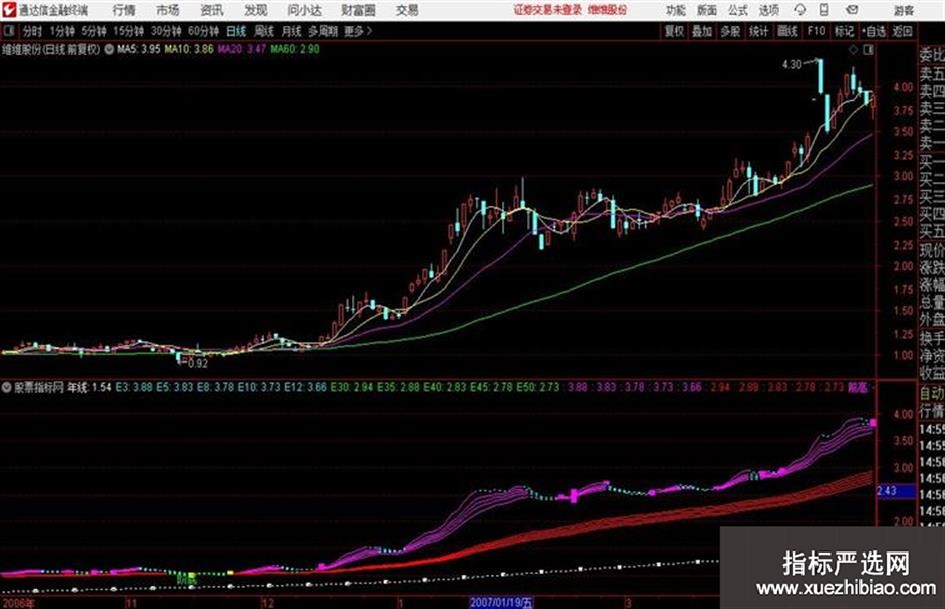The image size is (945, 609).
Task: Click the 返回 back button
Action: click(902, 31)
